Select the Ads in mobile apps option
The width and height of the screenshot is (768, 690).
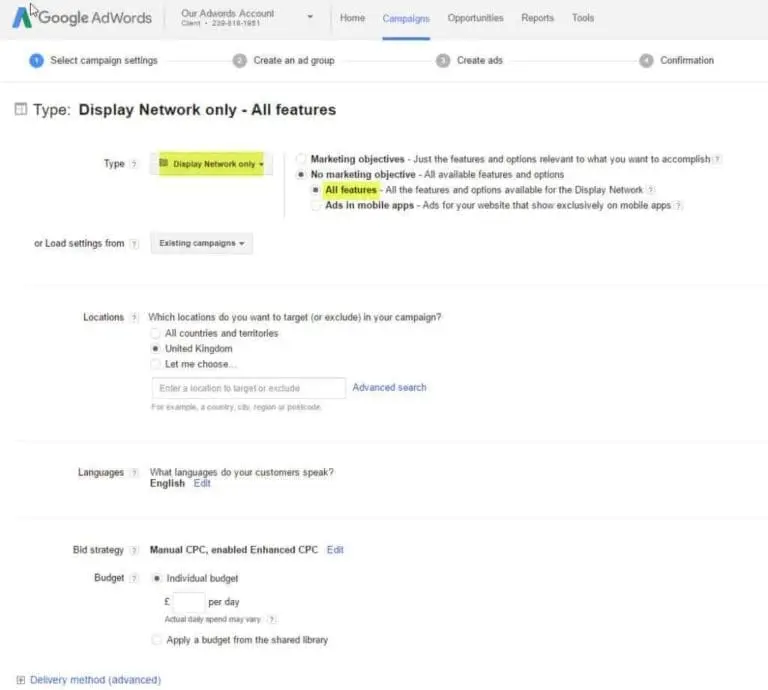pos(316,205)
